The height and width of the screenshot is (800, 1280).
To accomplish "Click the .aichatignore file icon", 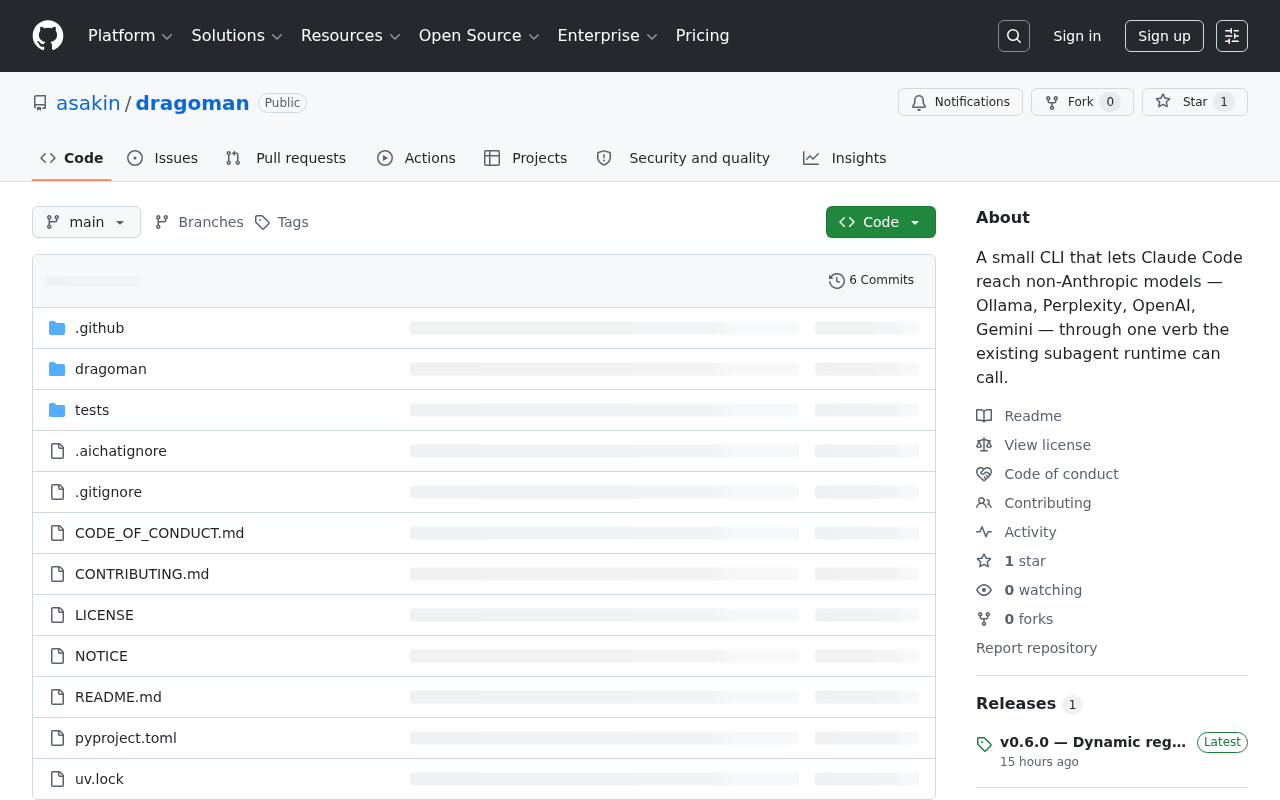I will (57, 451).
